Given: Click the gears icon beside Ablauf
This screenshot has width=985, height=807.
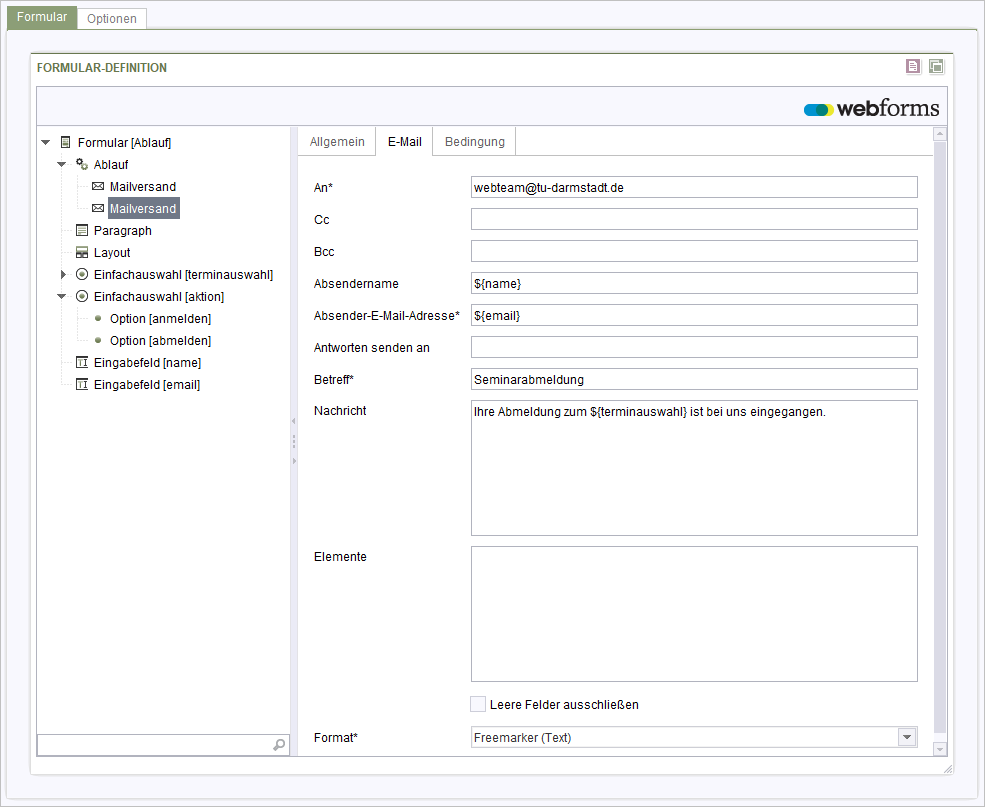Looking at the screenshot, I should (x=82, y=164).
